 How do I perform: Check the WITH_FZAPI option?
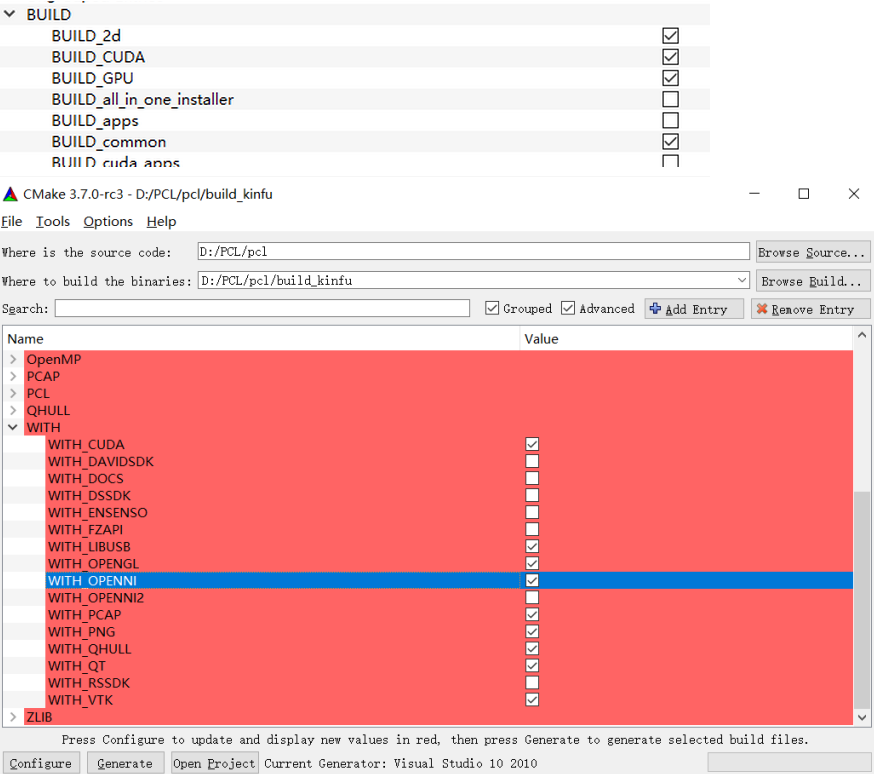pyautogui.click(x=532, y=529)
